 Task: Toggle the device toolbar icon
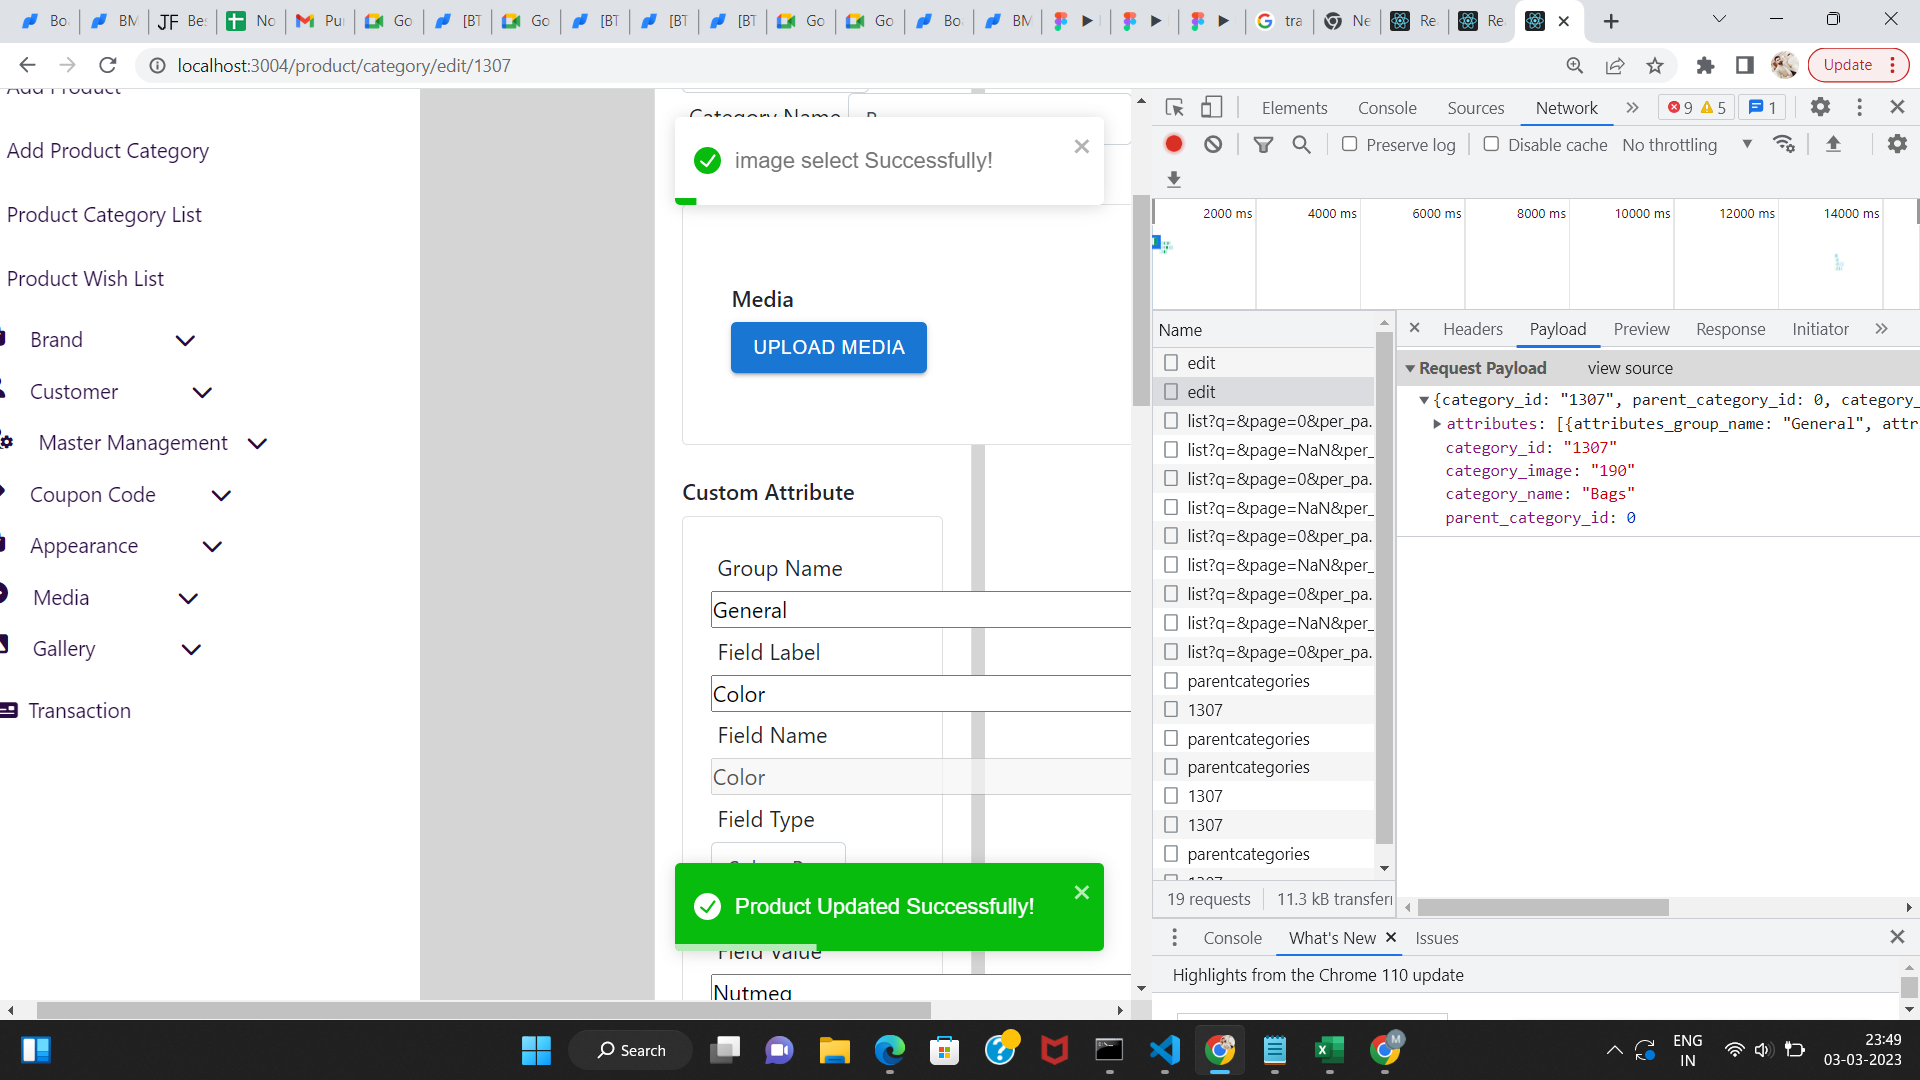(x=1212, y=107)
